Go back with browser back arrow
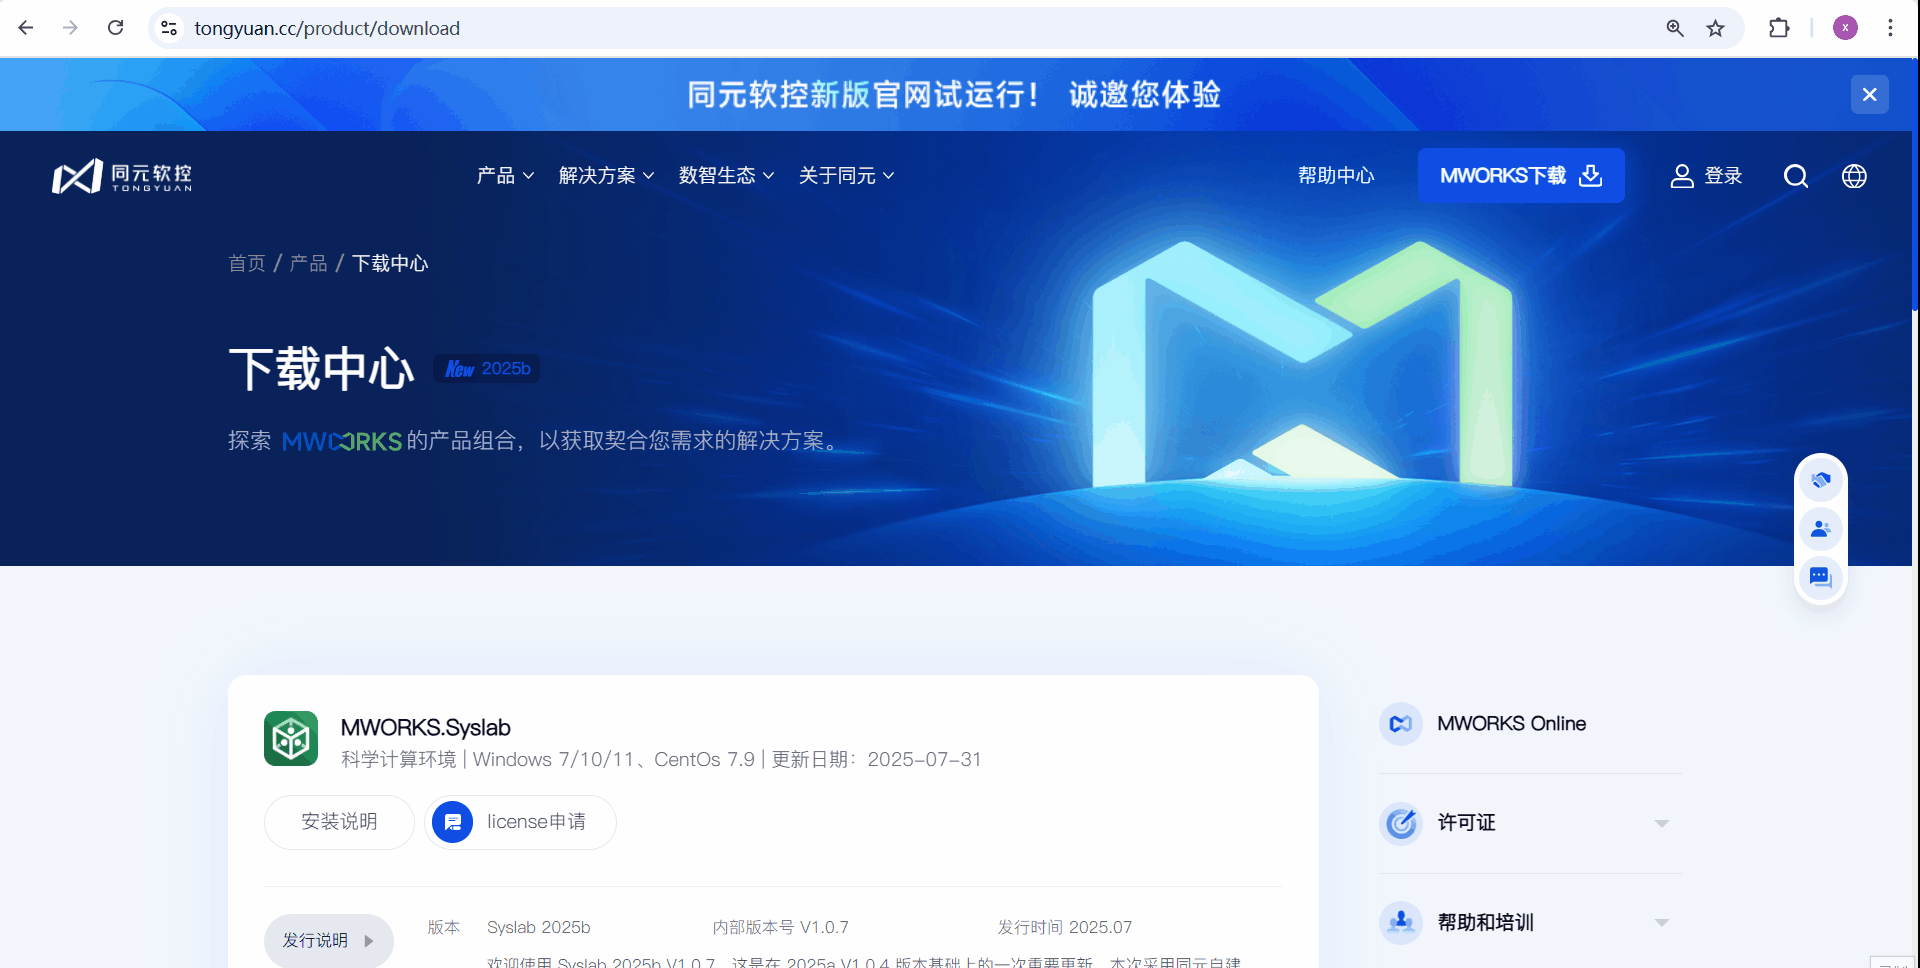The image size is (1920, 968). 26,28
